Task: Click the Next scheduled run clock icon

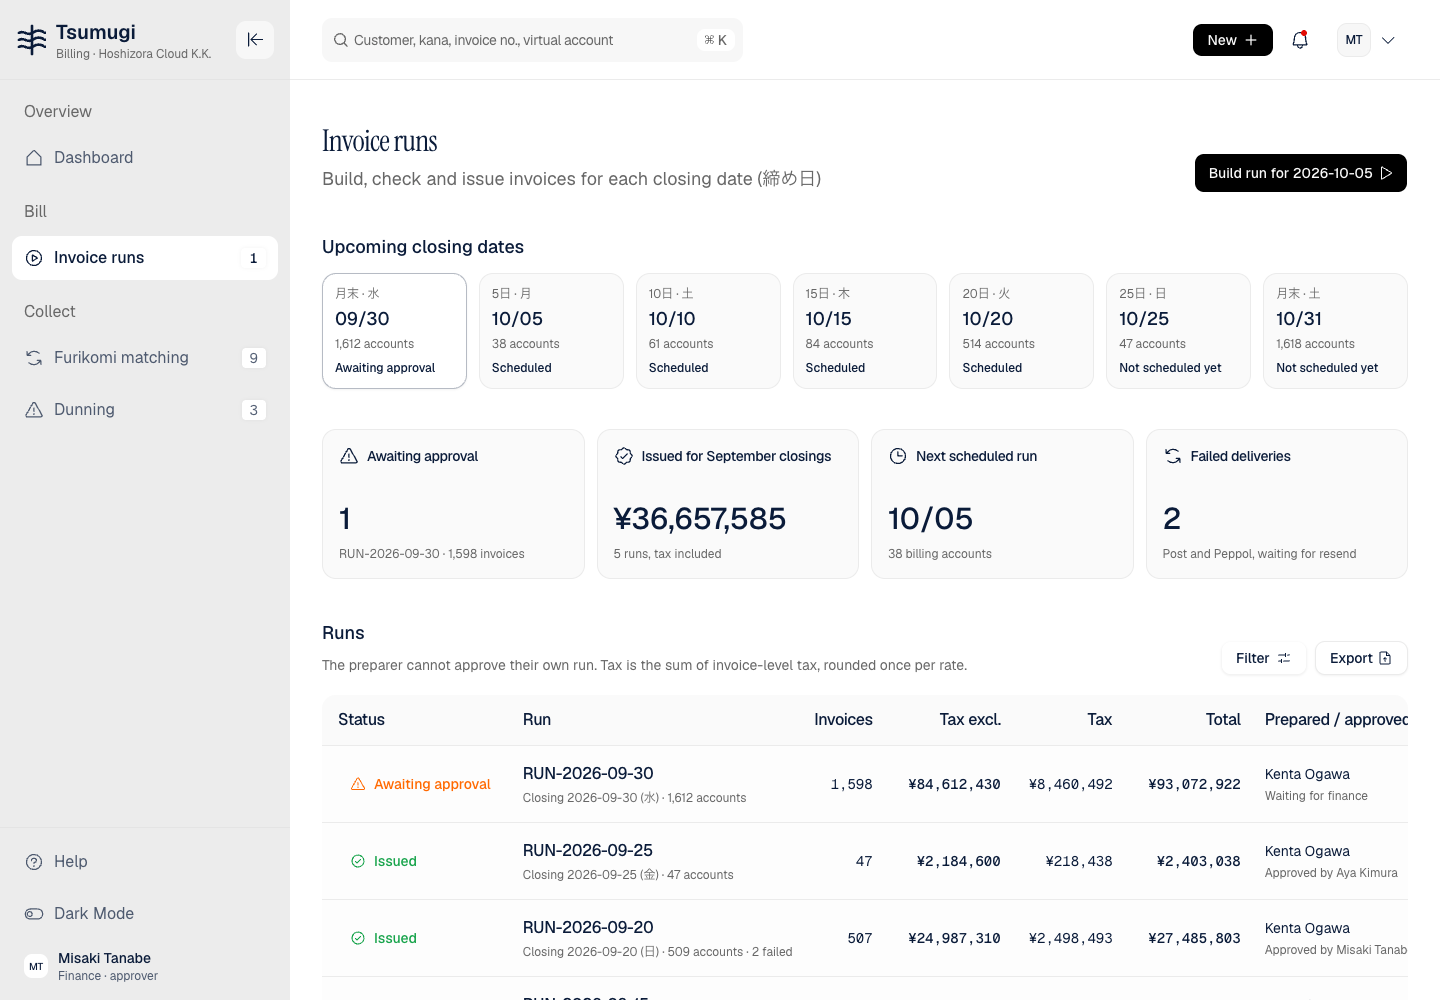Action: coord(898,456)
